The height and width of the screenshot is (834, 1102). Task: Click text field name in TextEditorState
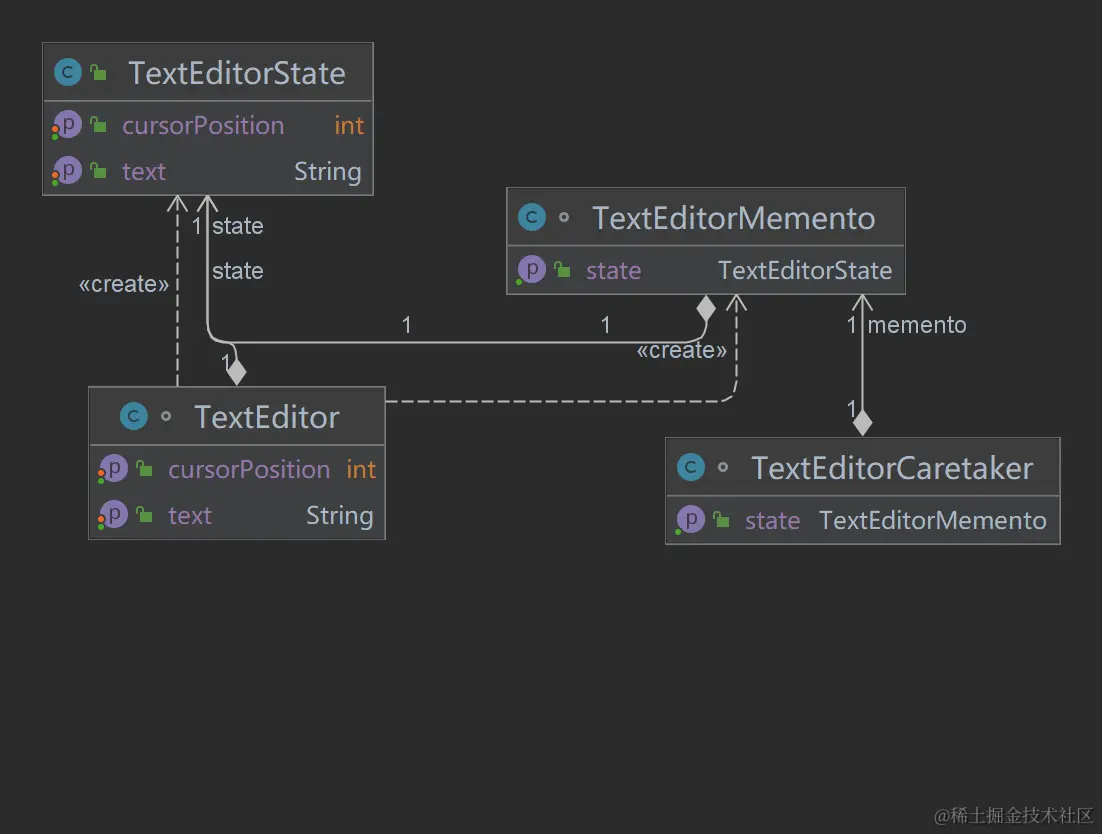(x=144, y=172)
